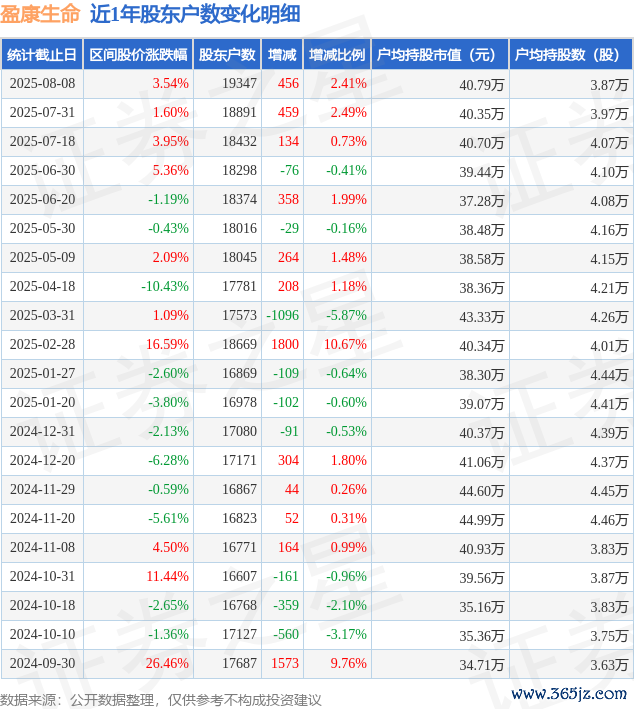Click the 区间股价涨跌幅 column header

137,55
